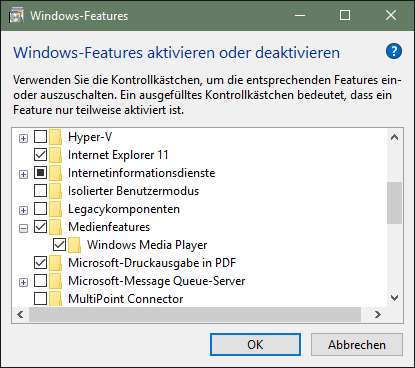Expand the Internetinformationsdienste tree node
Image resolution: width=415 pixels, height=368 pixels.
click(x=23, y=174)
